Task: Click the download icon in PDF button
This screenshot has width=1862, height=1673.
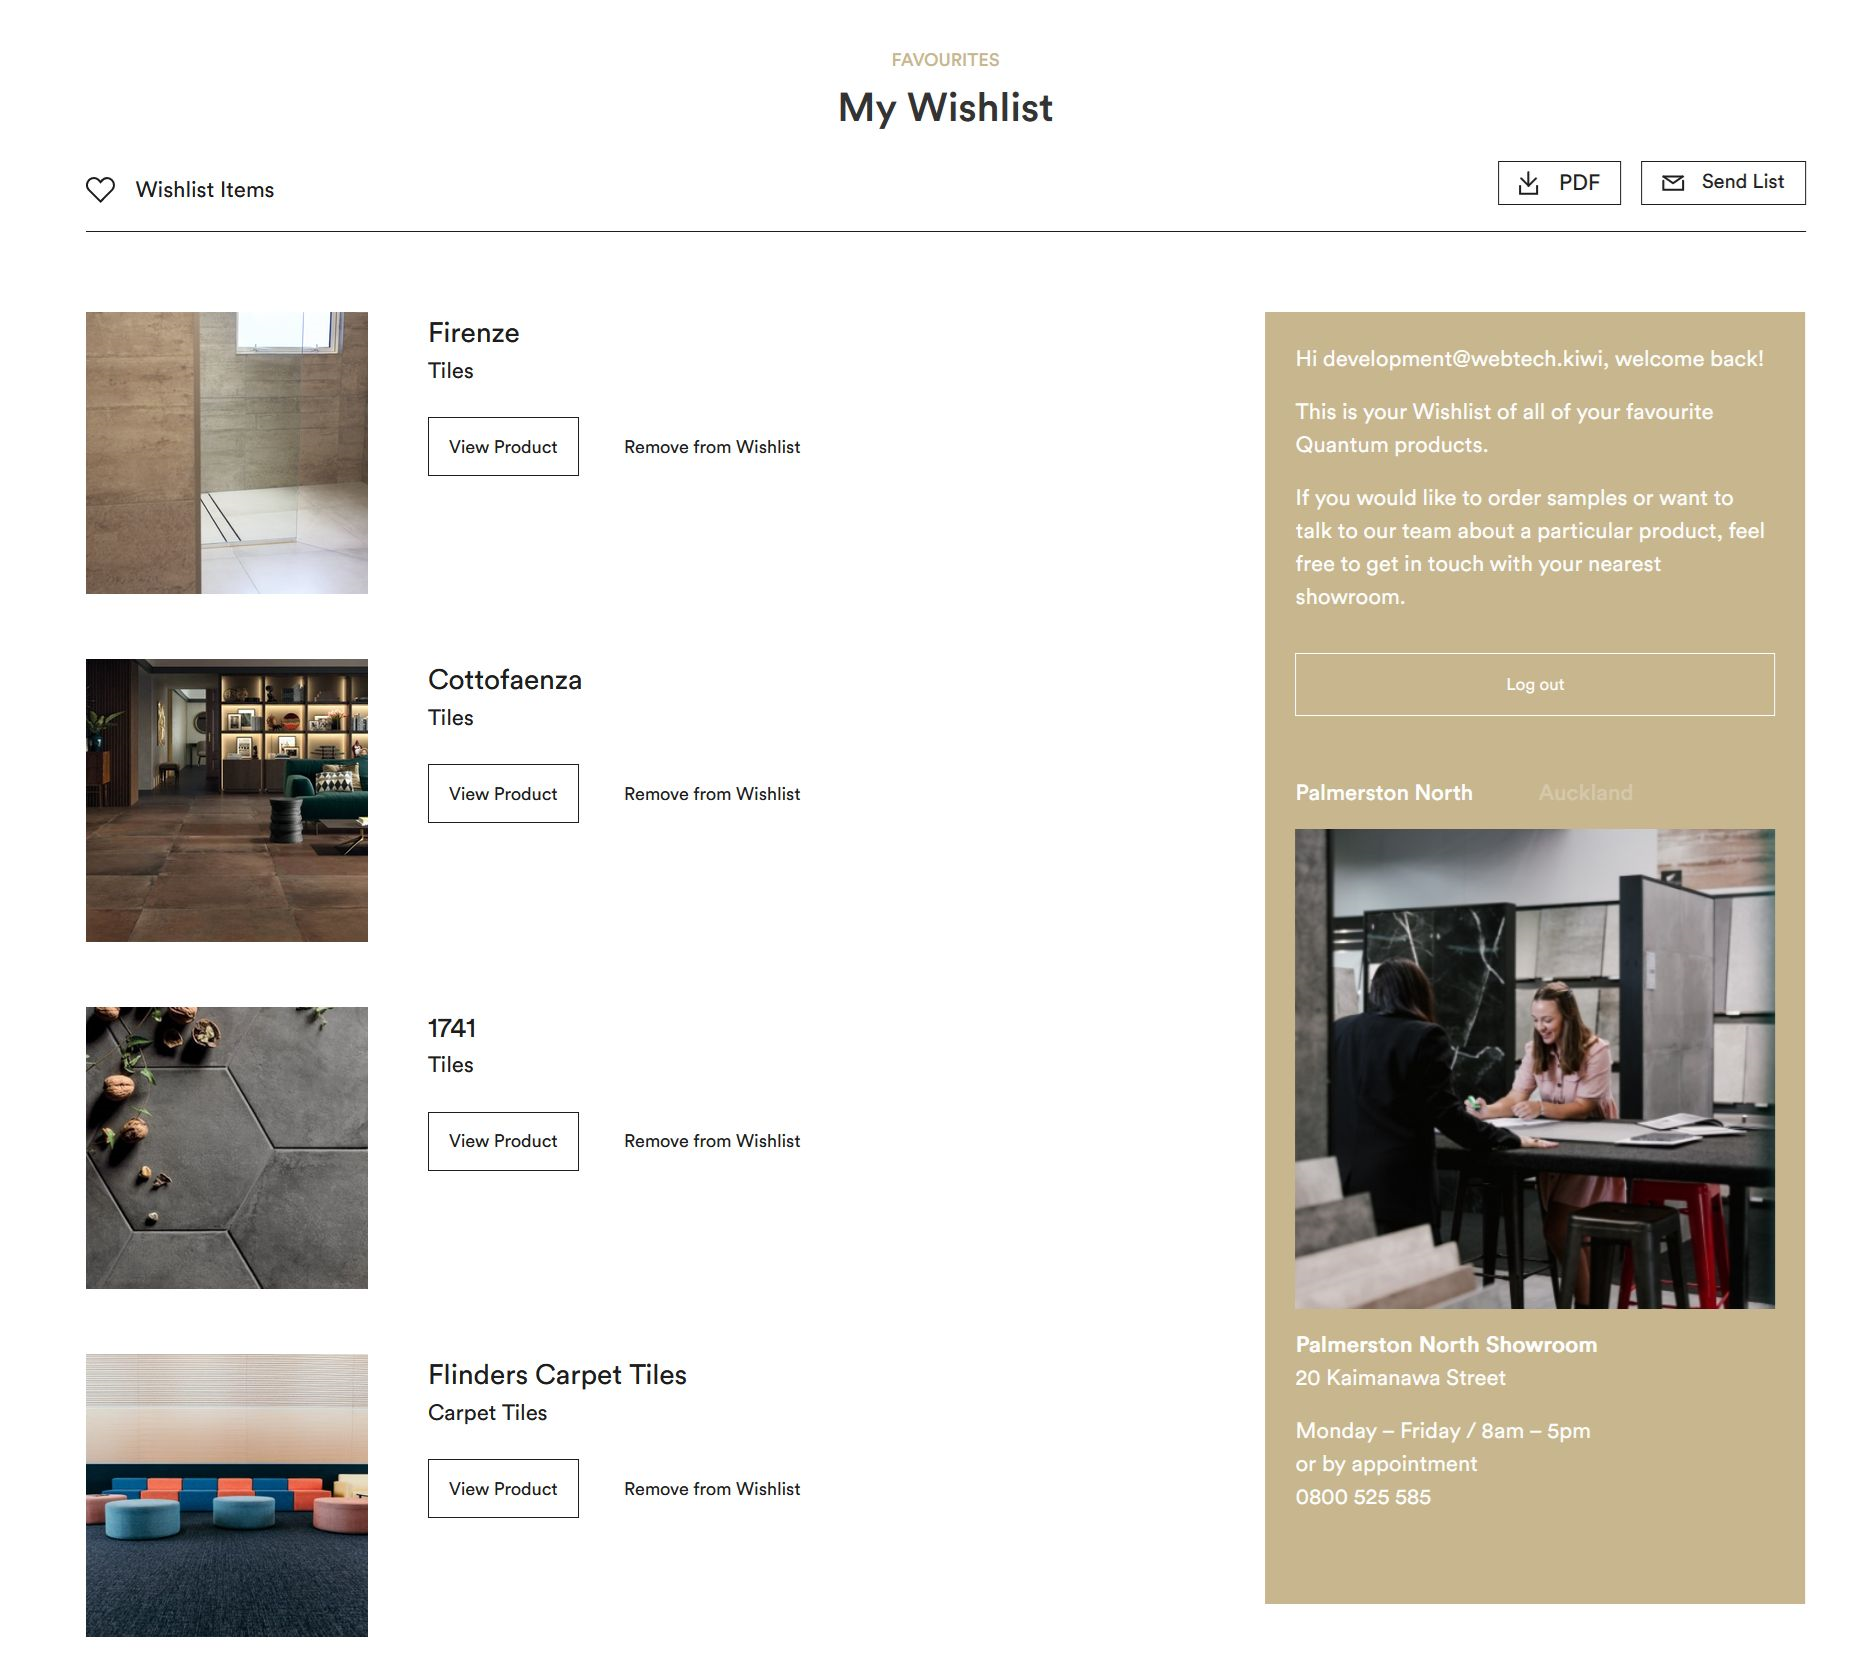Action: (x=1528, y=183)
